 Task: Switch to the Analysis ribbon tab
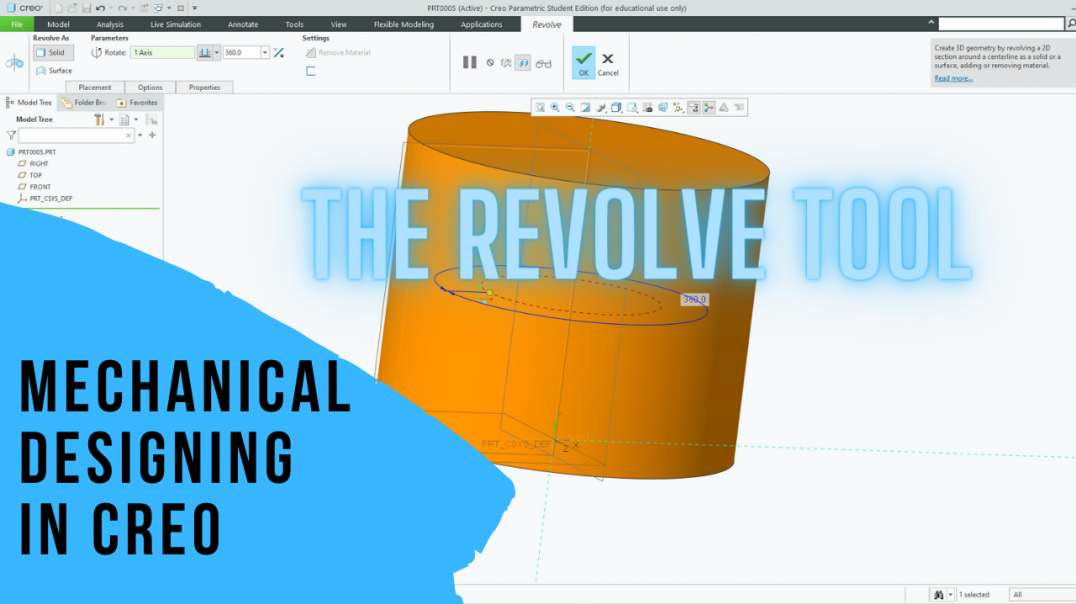click(110, 24)
